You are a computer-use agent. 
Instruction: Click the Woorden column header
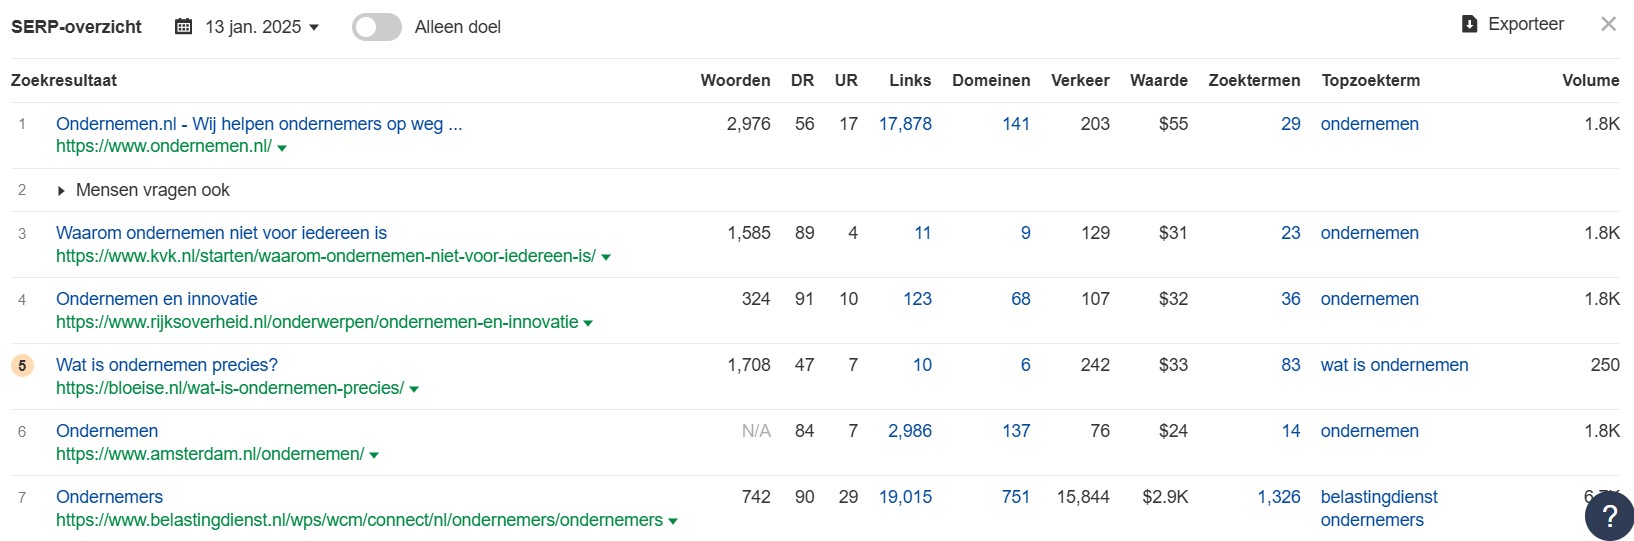[x=735, y=80]
